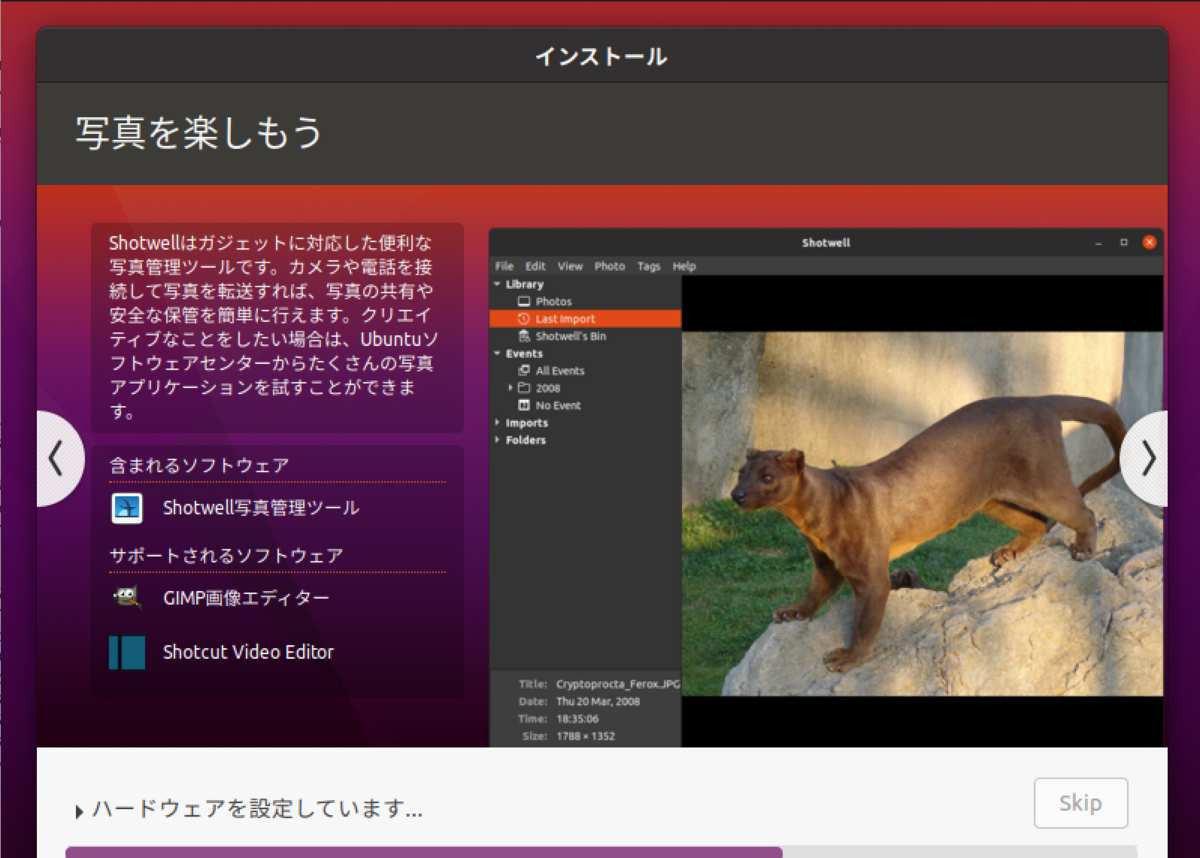This screenshot has height=858, width=1200.
Task: Click the Photos monitor icon
Action: [523, 301]
